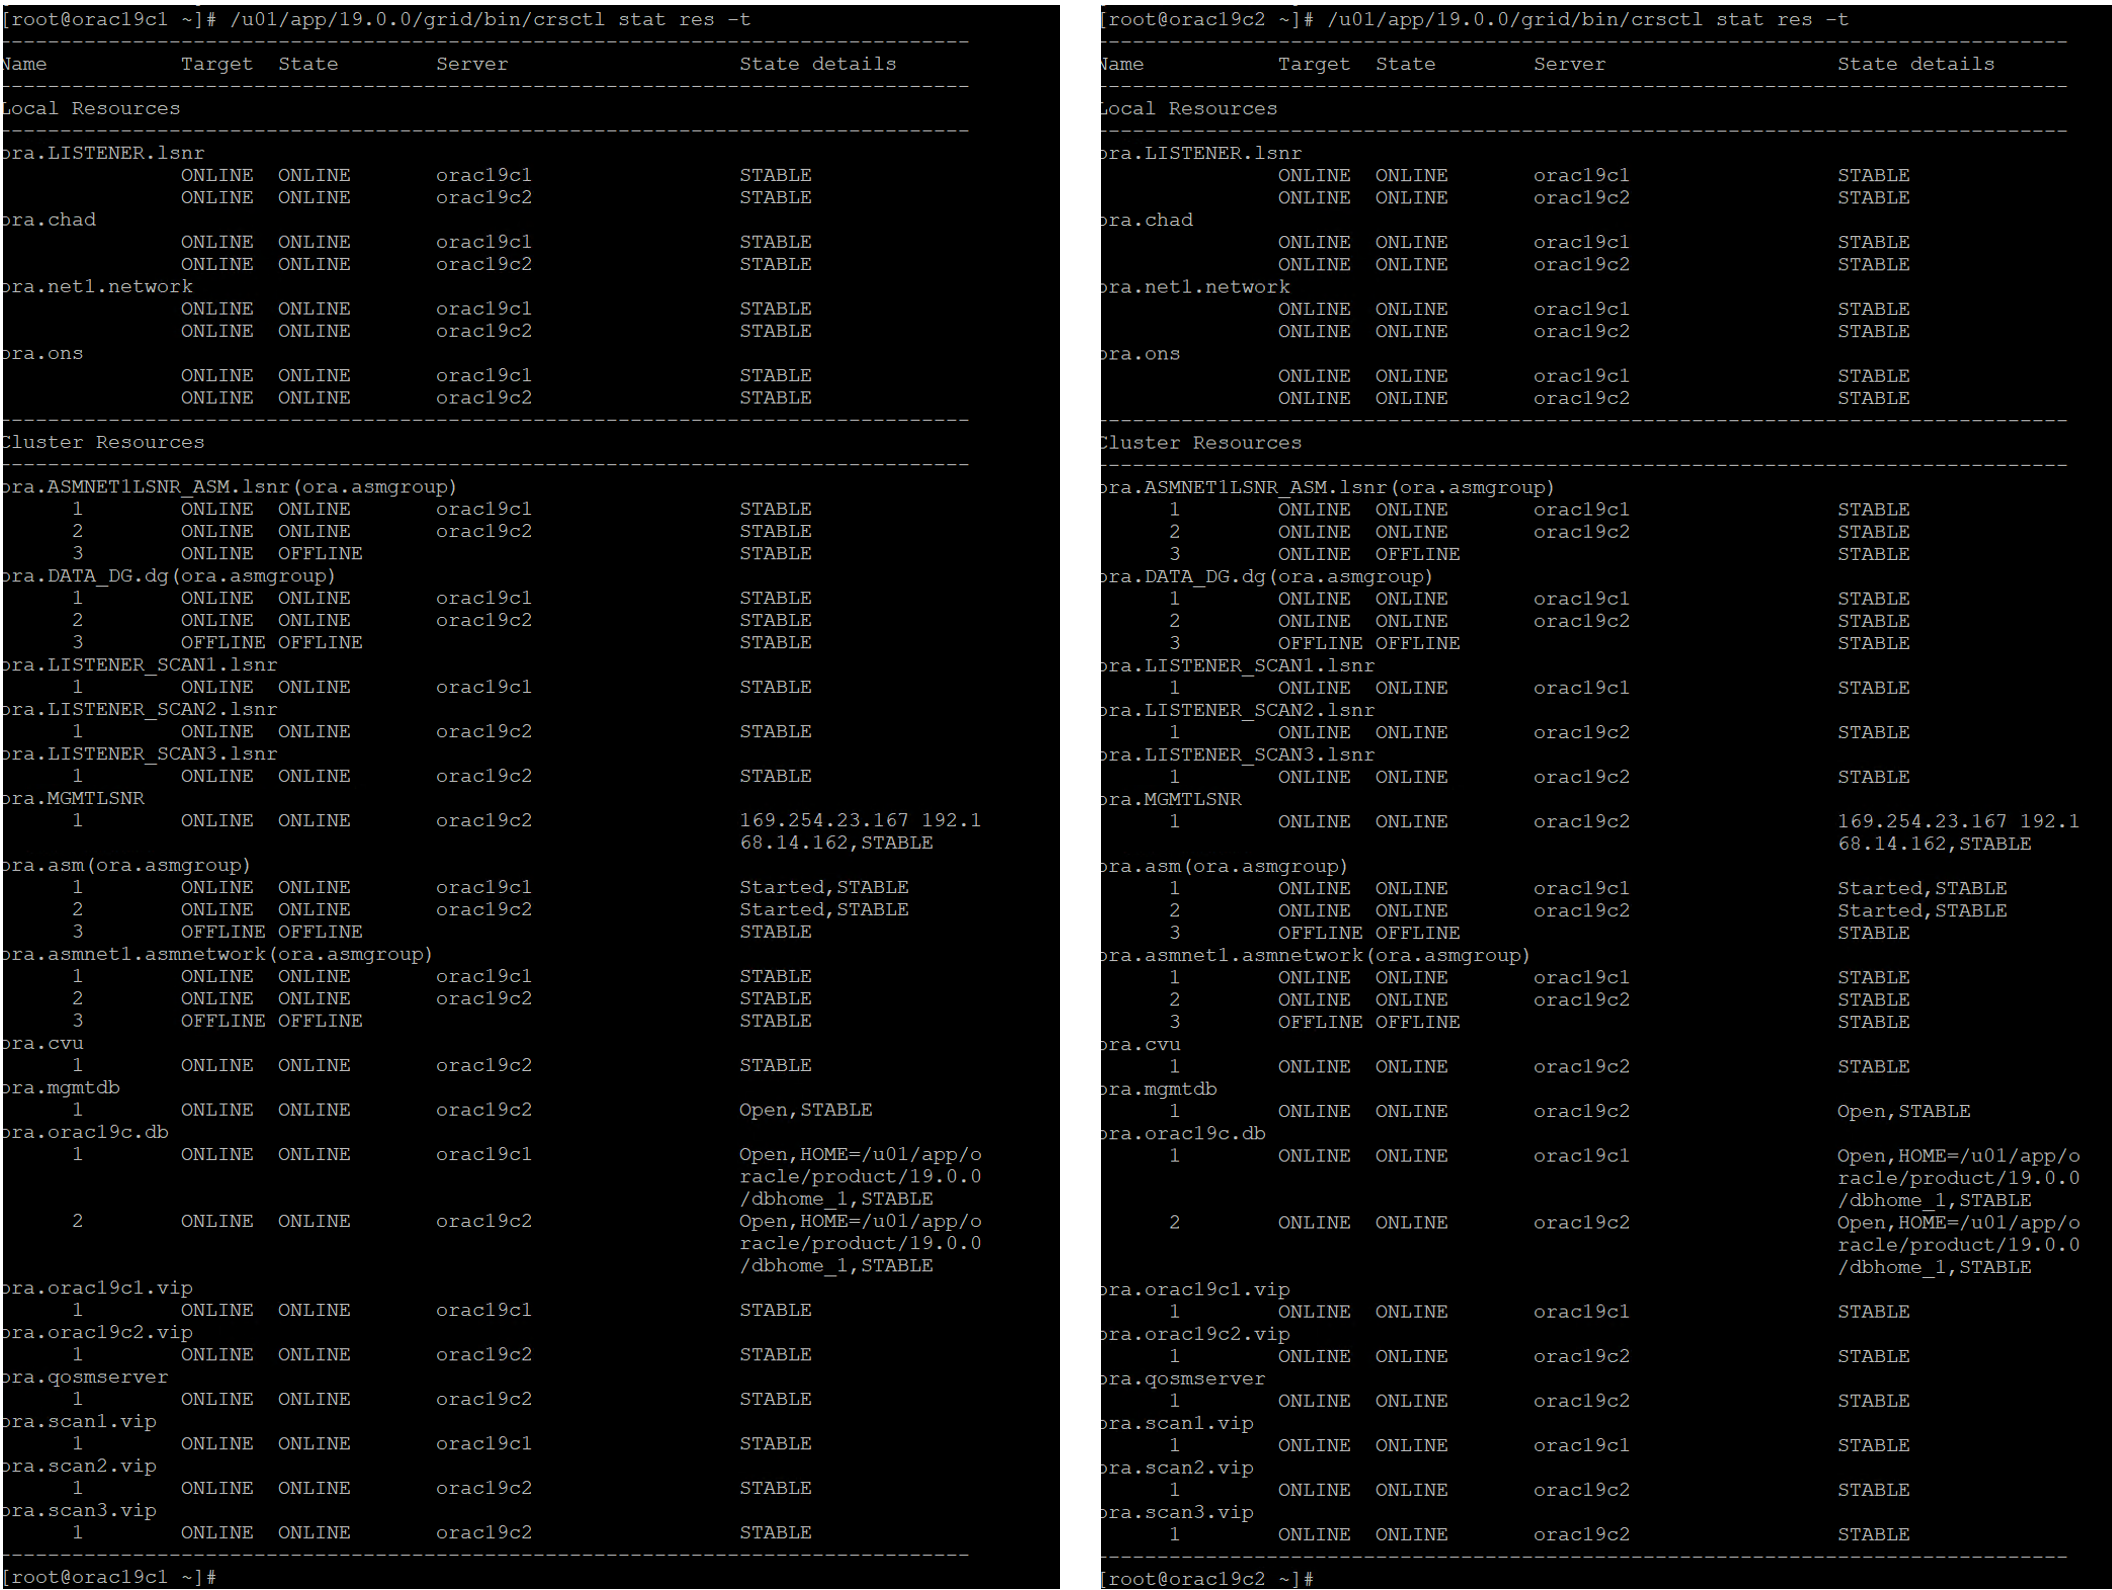This screenshot has width=2112, height=1590.
Task: Click the crsctl command line in right terminal
Action: tap(1474, 20)
